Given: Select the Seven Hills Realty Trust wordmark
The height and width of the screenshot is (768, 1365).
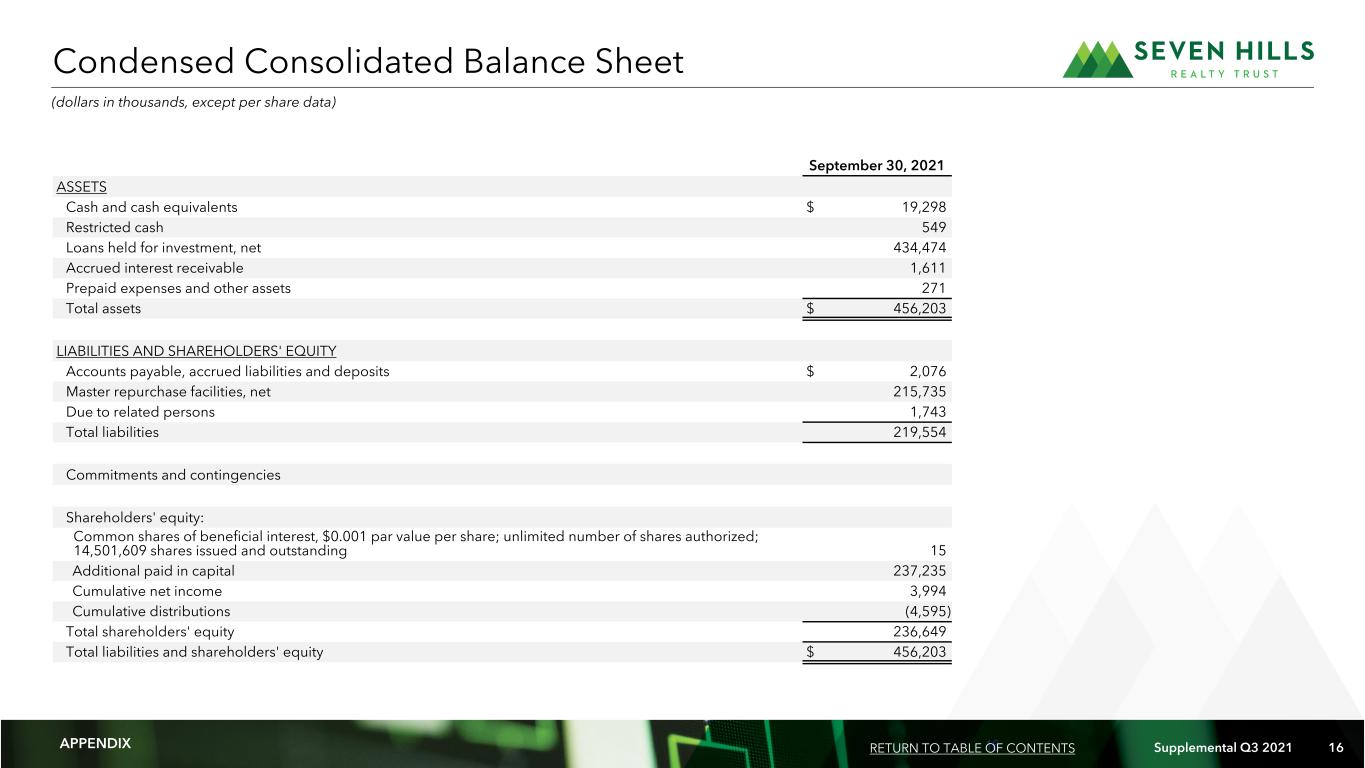Looking at the screenshot, I should [1226, 60].
